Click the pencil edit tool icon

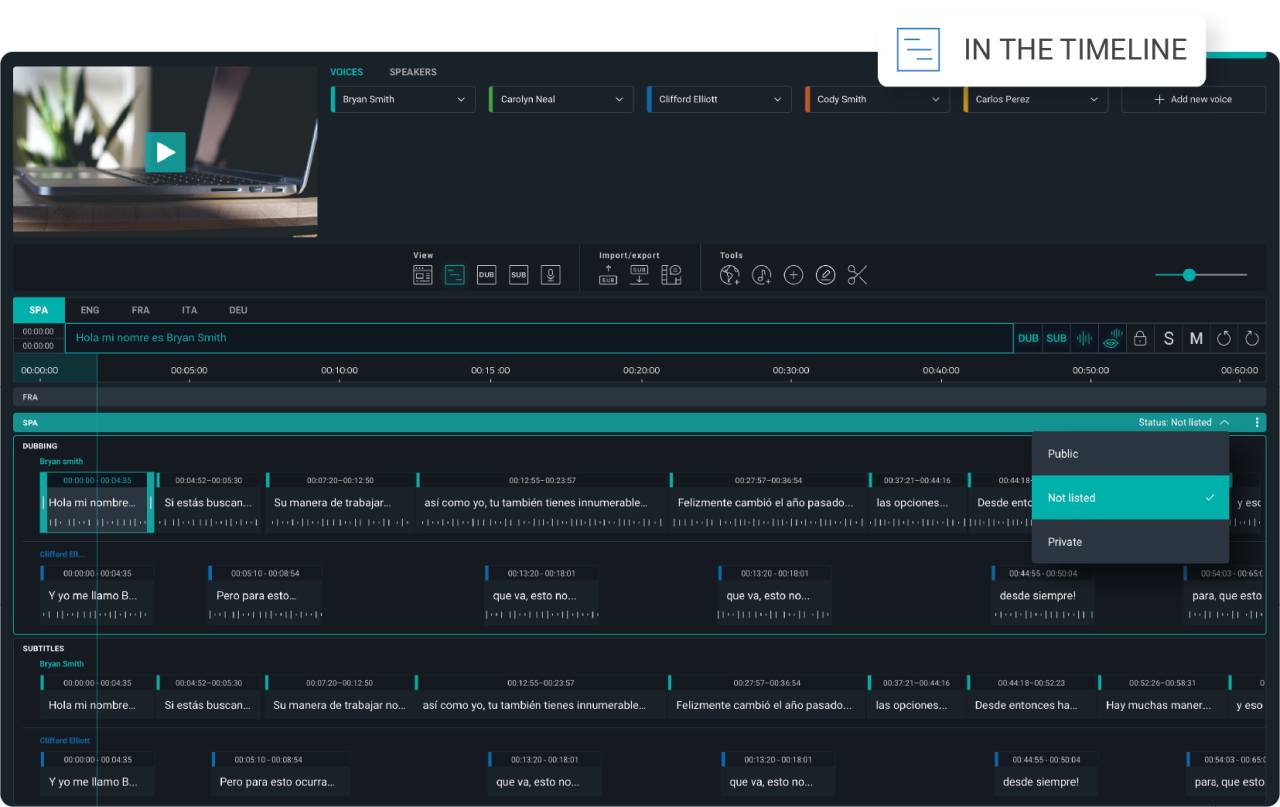point(825,275)
